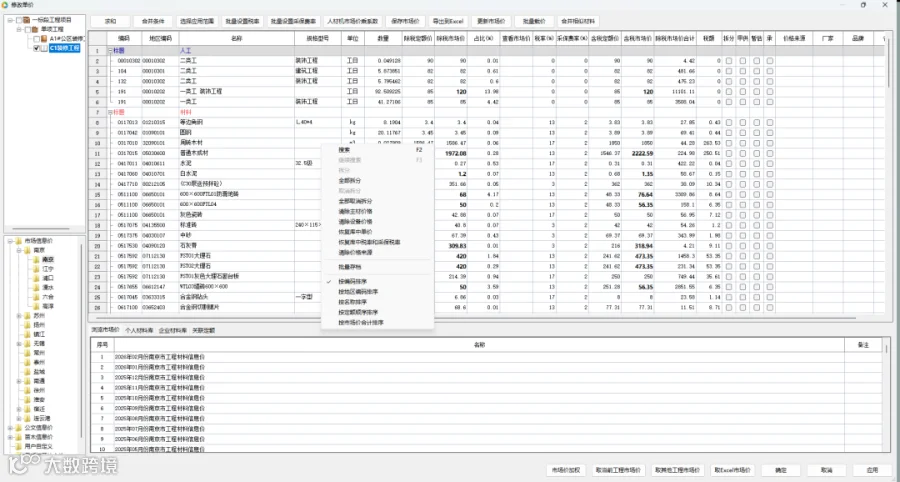Click the 六合 folder icon

pos(36,297)
